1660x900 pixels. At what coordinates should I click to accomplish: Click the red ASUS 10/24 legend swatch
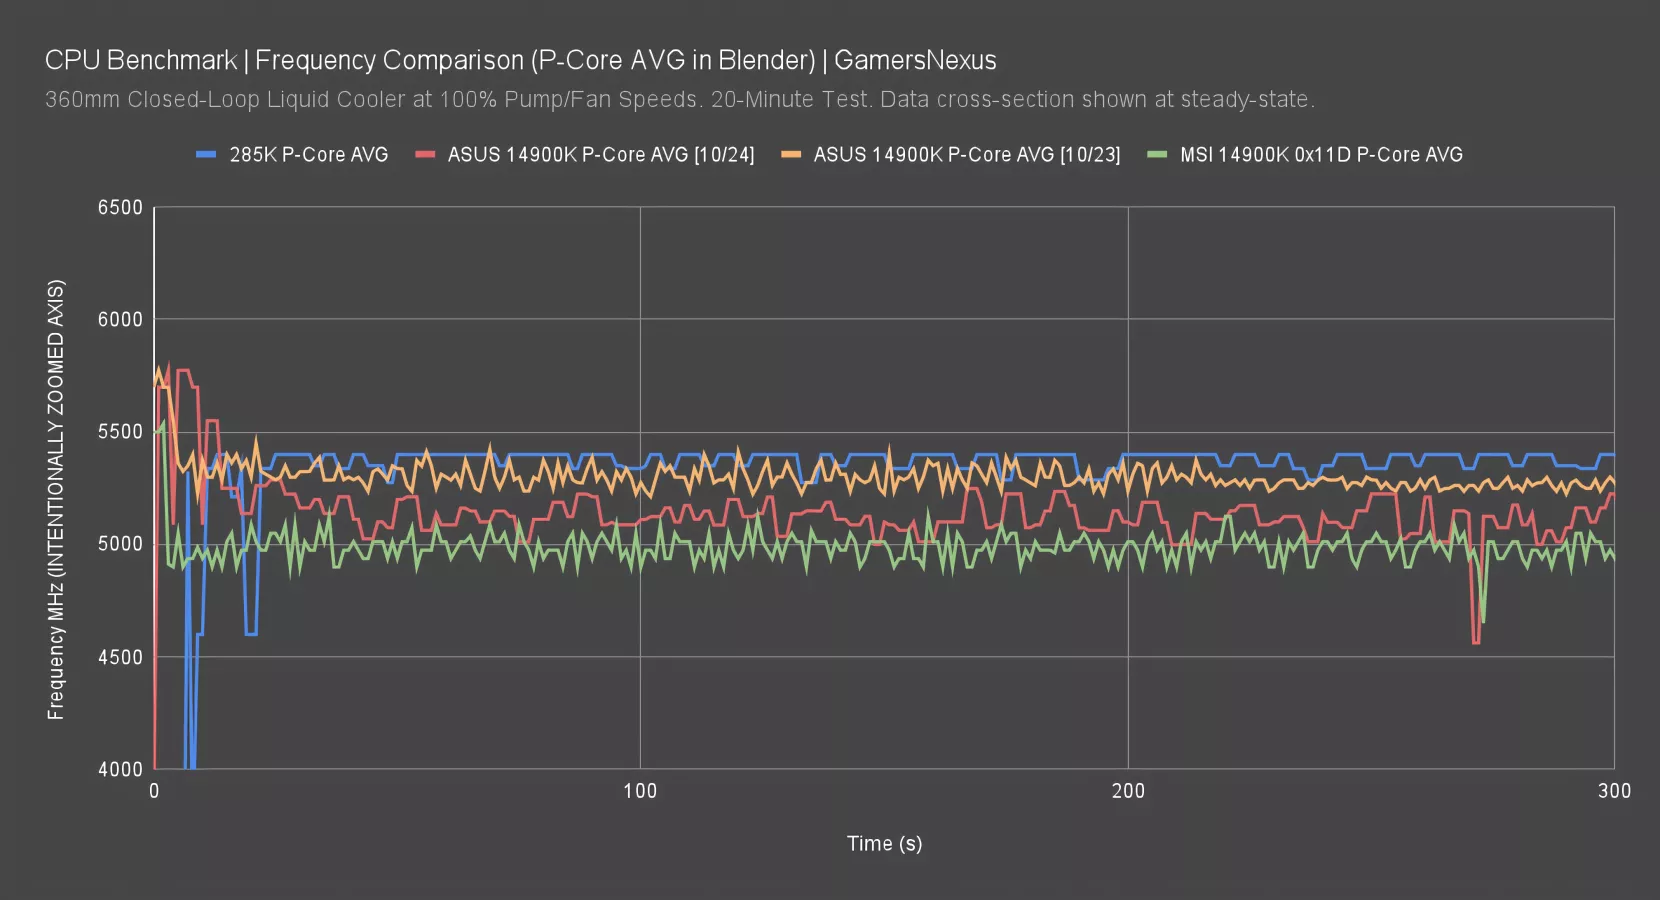(x=426, y=155)
